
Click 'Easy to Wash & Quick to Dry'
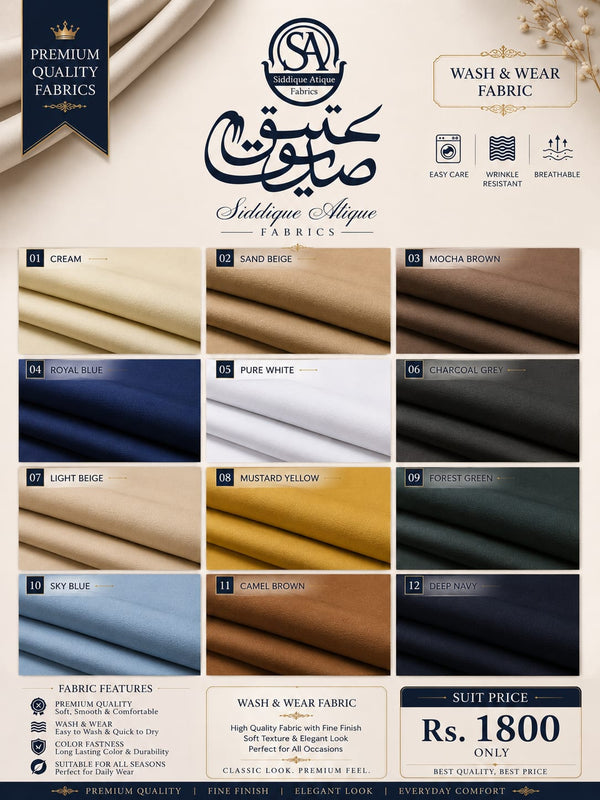tap(106, 732)
